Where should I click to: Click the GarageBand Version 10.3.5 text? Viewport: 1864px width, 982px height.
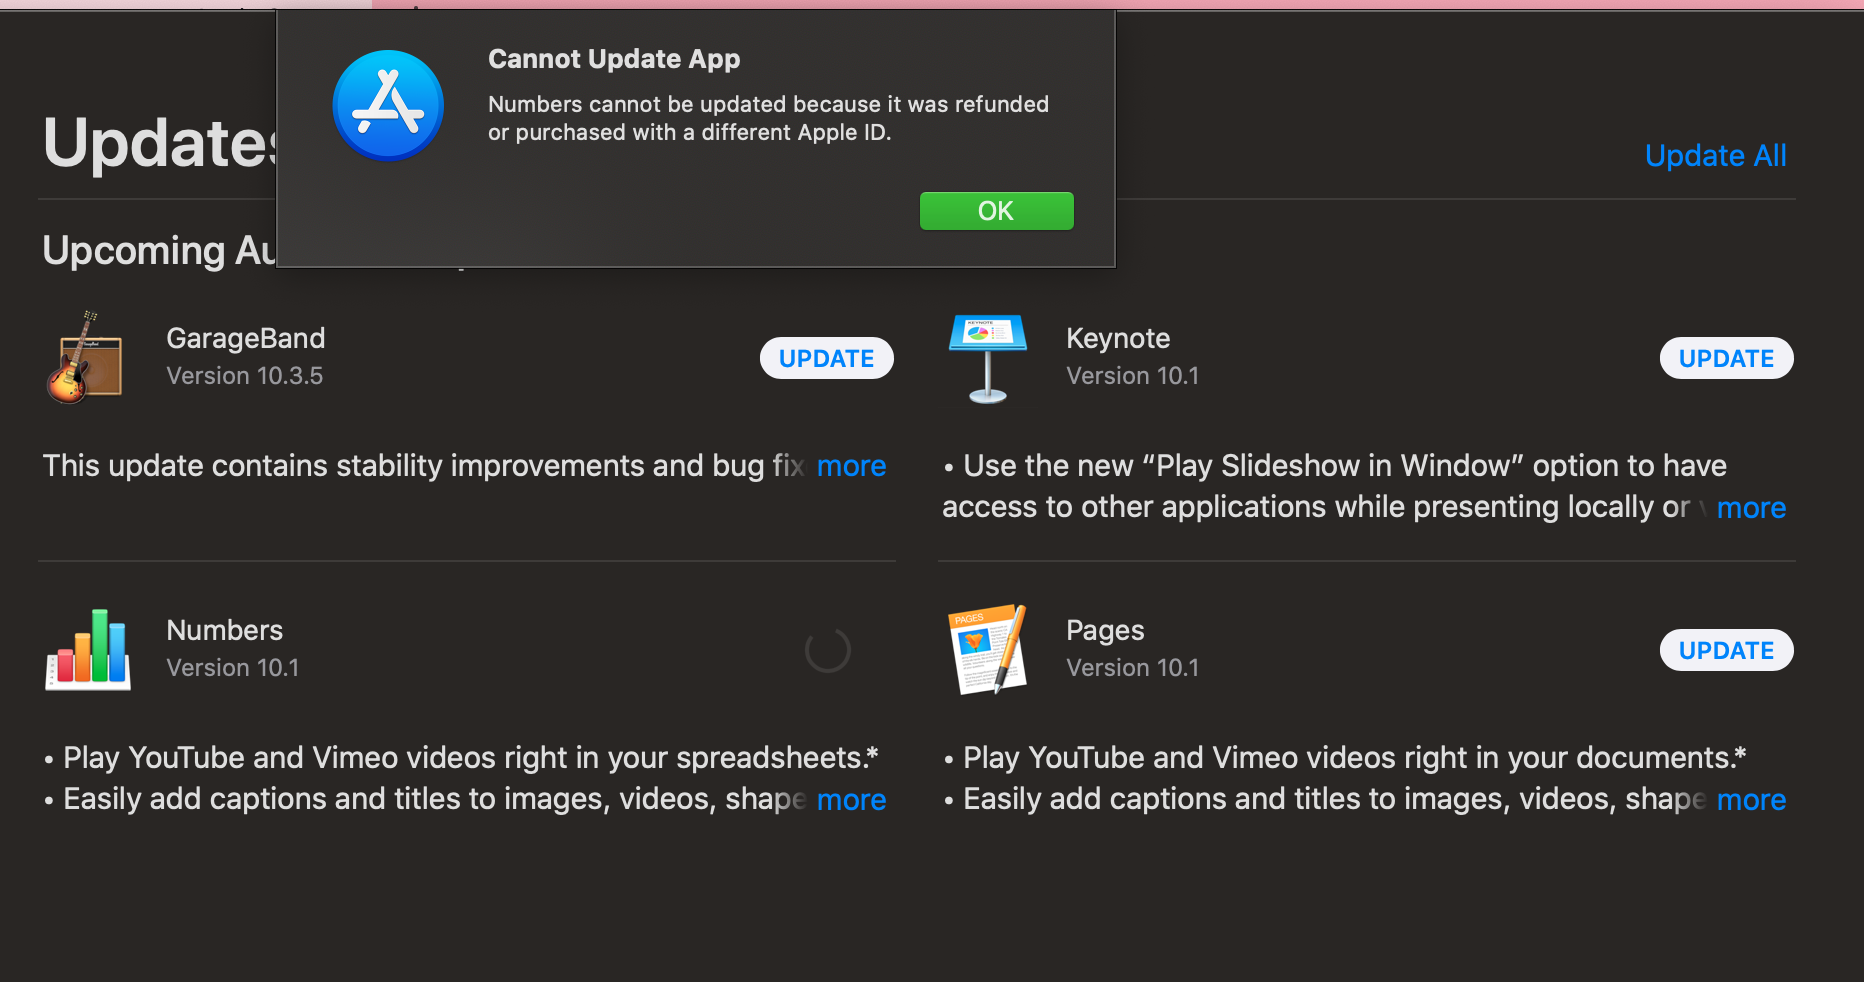(245, 376)
